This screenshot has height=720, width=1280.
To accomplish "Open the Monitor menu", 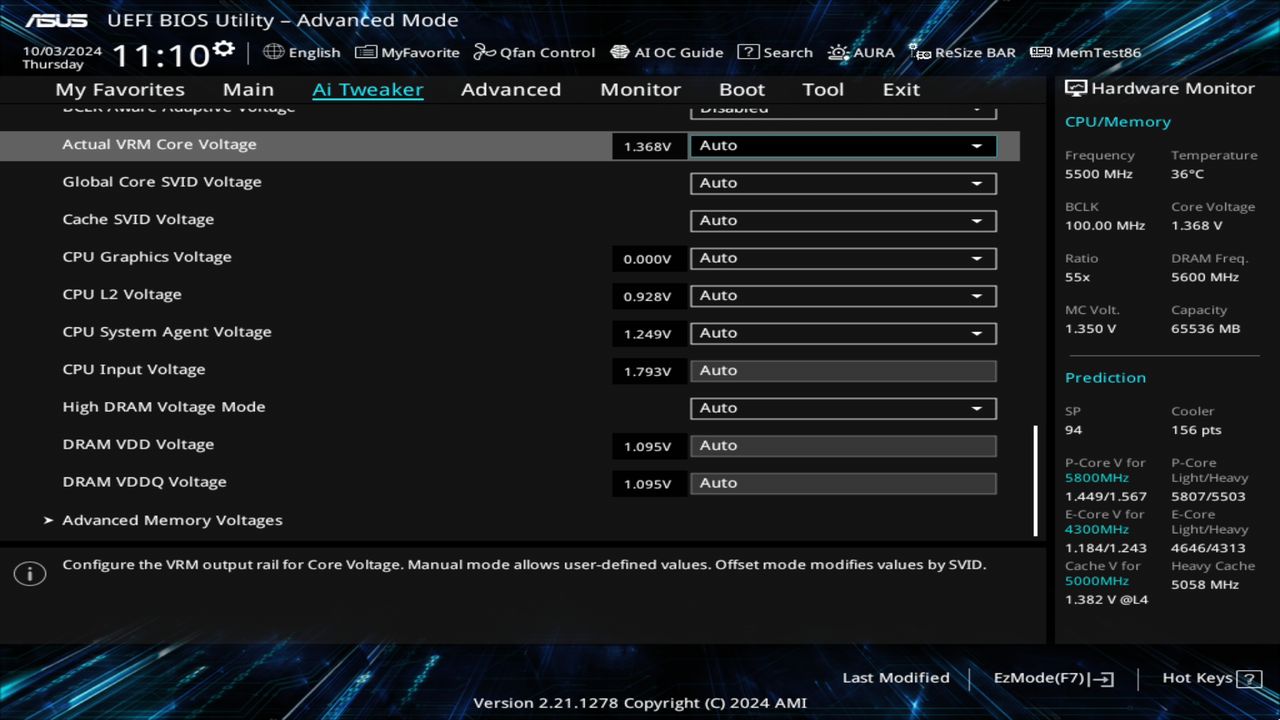I will coord(640,89).
